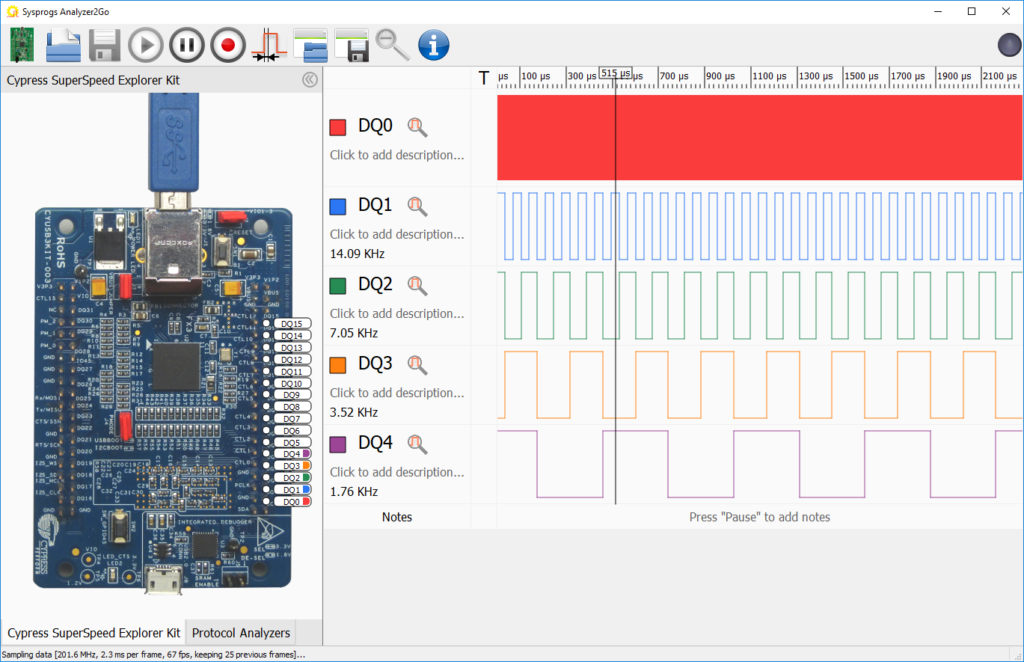Click the 14.09 KHz frequency reading

click(x=357, y=253)
